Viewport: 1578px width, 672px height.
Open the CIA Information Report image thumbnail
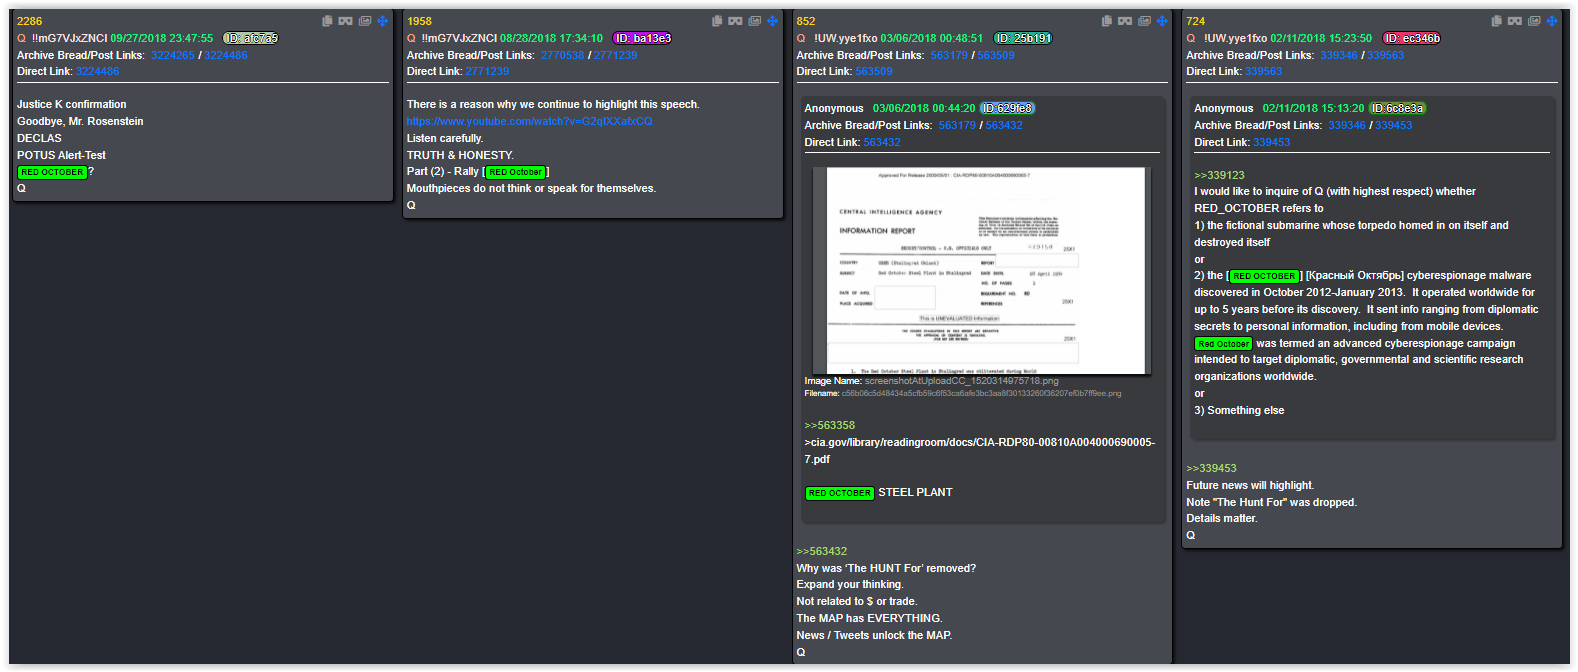coord(982,271)
